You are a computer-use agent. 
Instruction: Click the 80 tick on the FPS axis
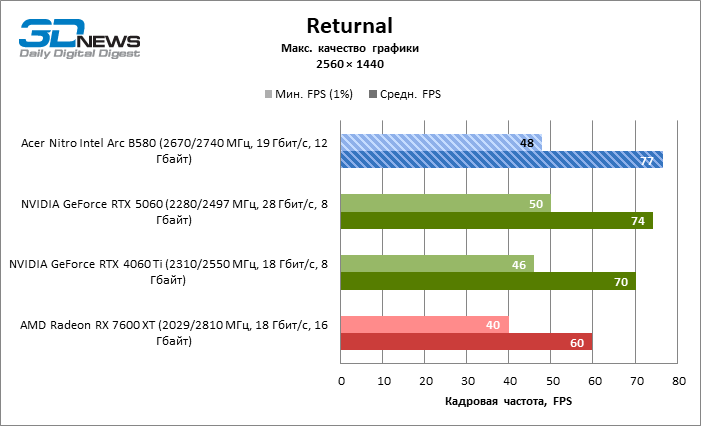[x=679, y=381]
